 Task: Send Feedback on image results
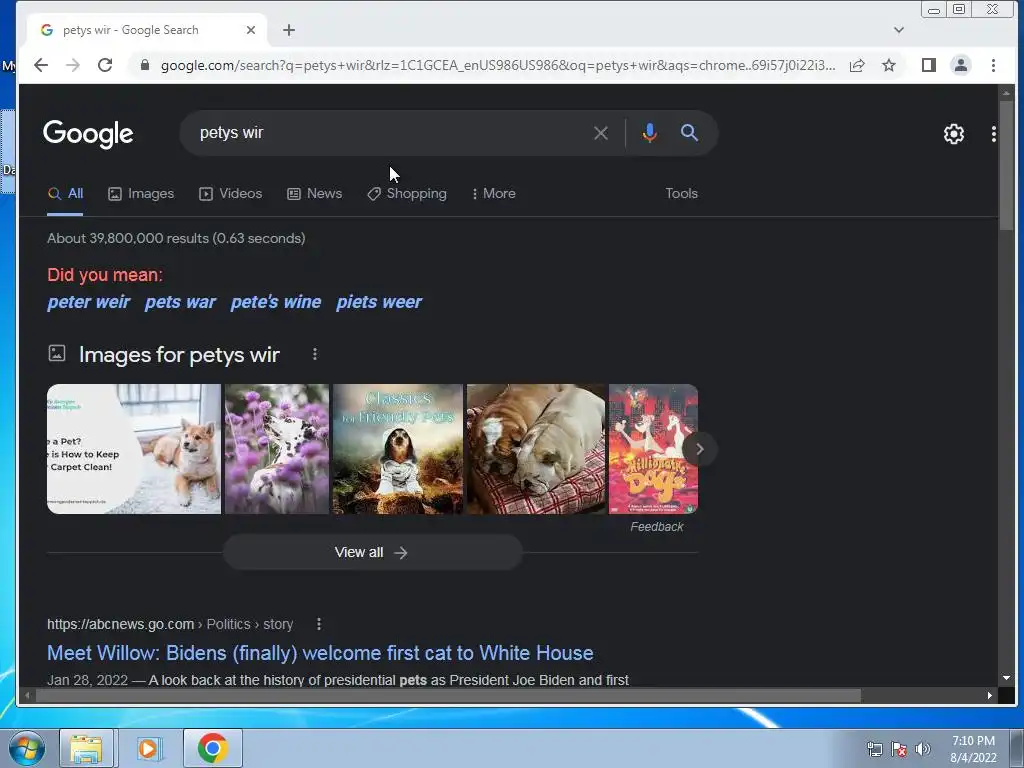(x=656, y=527)
